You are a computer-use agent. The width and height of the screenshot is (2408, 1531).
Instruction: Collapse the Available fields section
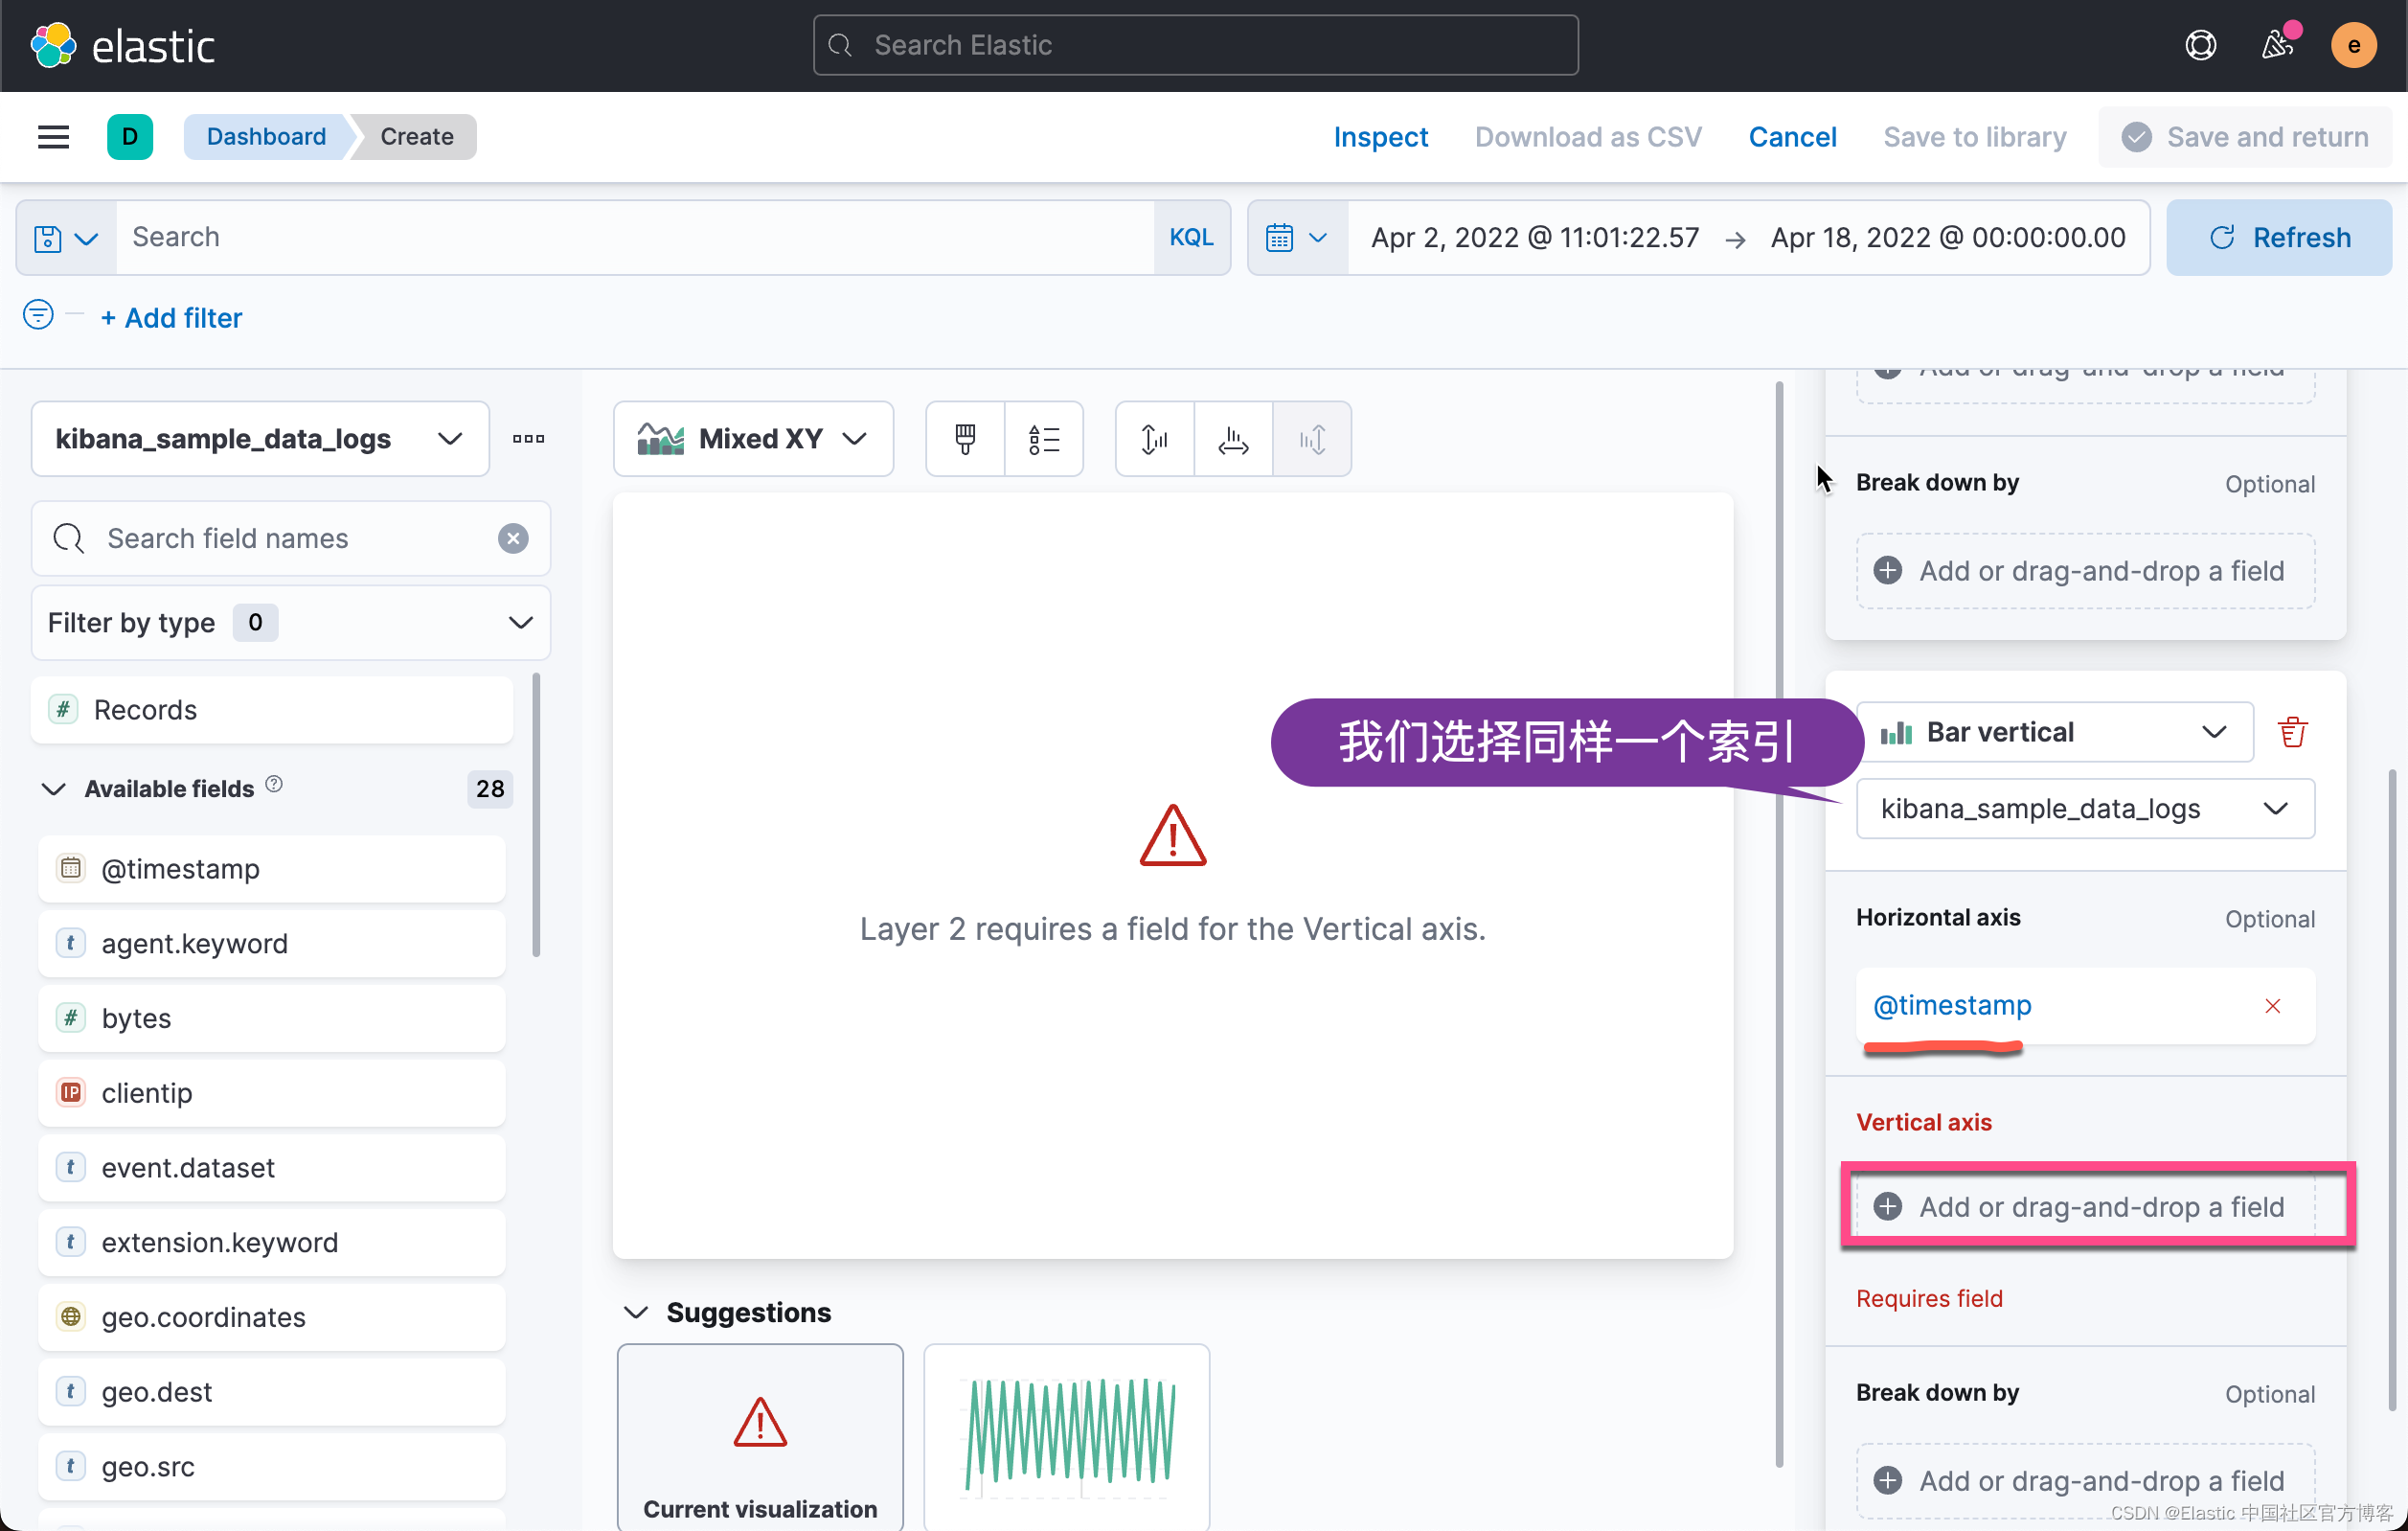coord(53,789)
